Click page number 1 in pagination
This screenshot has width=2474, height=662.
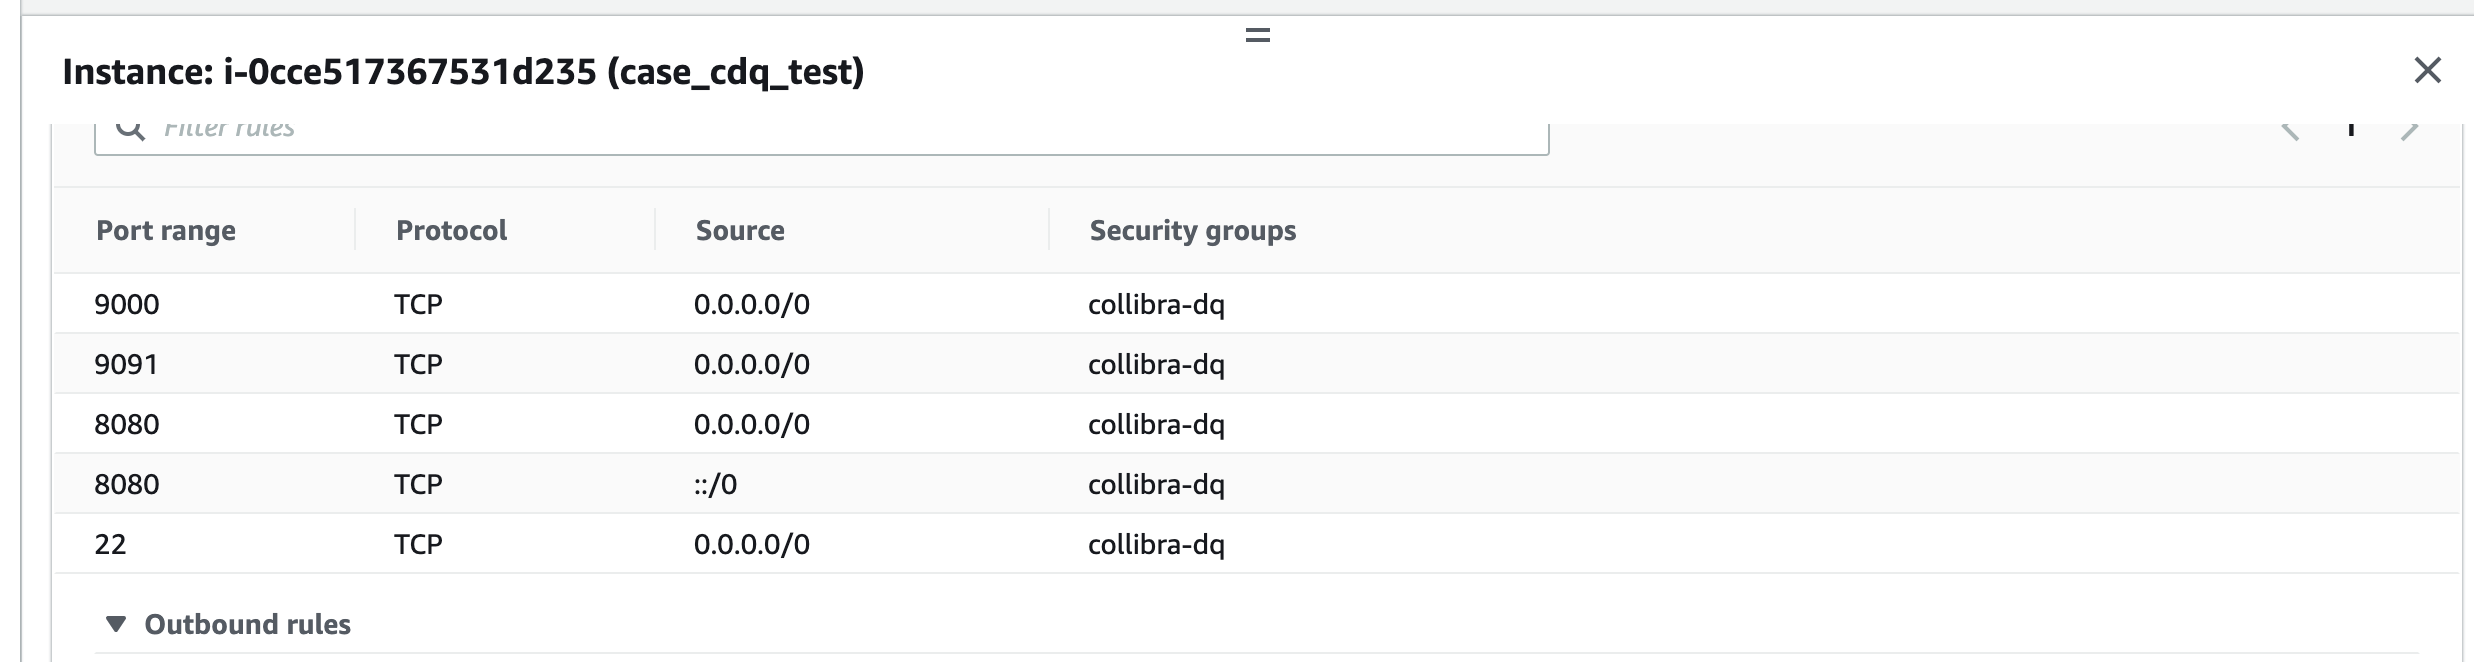[2351, 128]
